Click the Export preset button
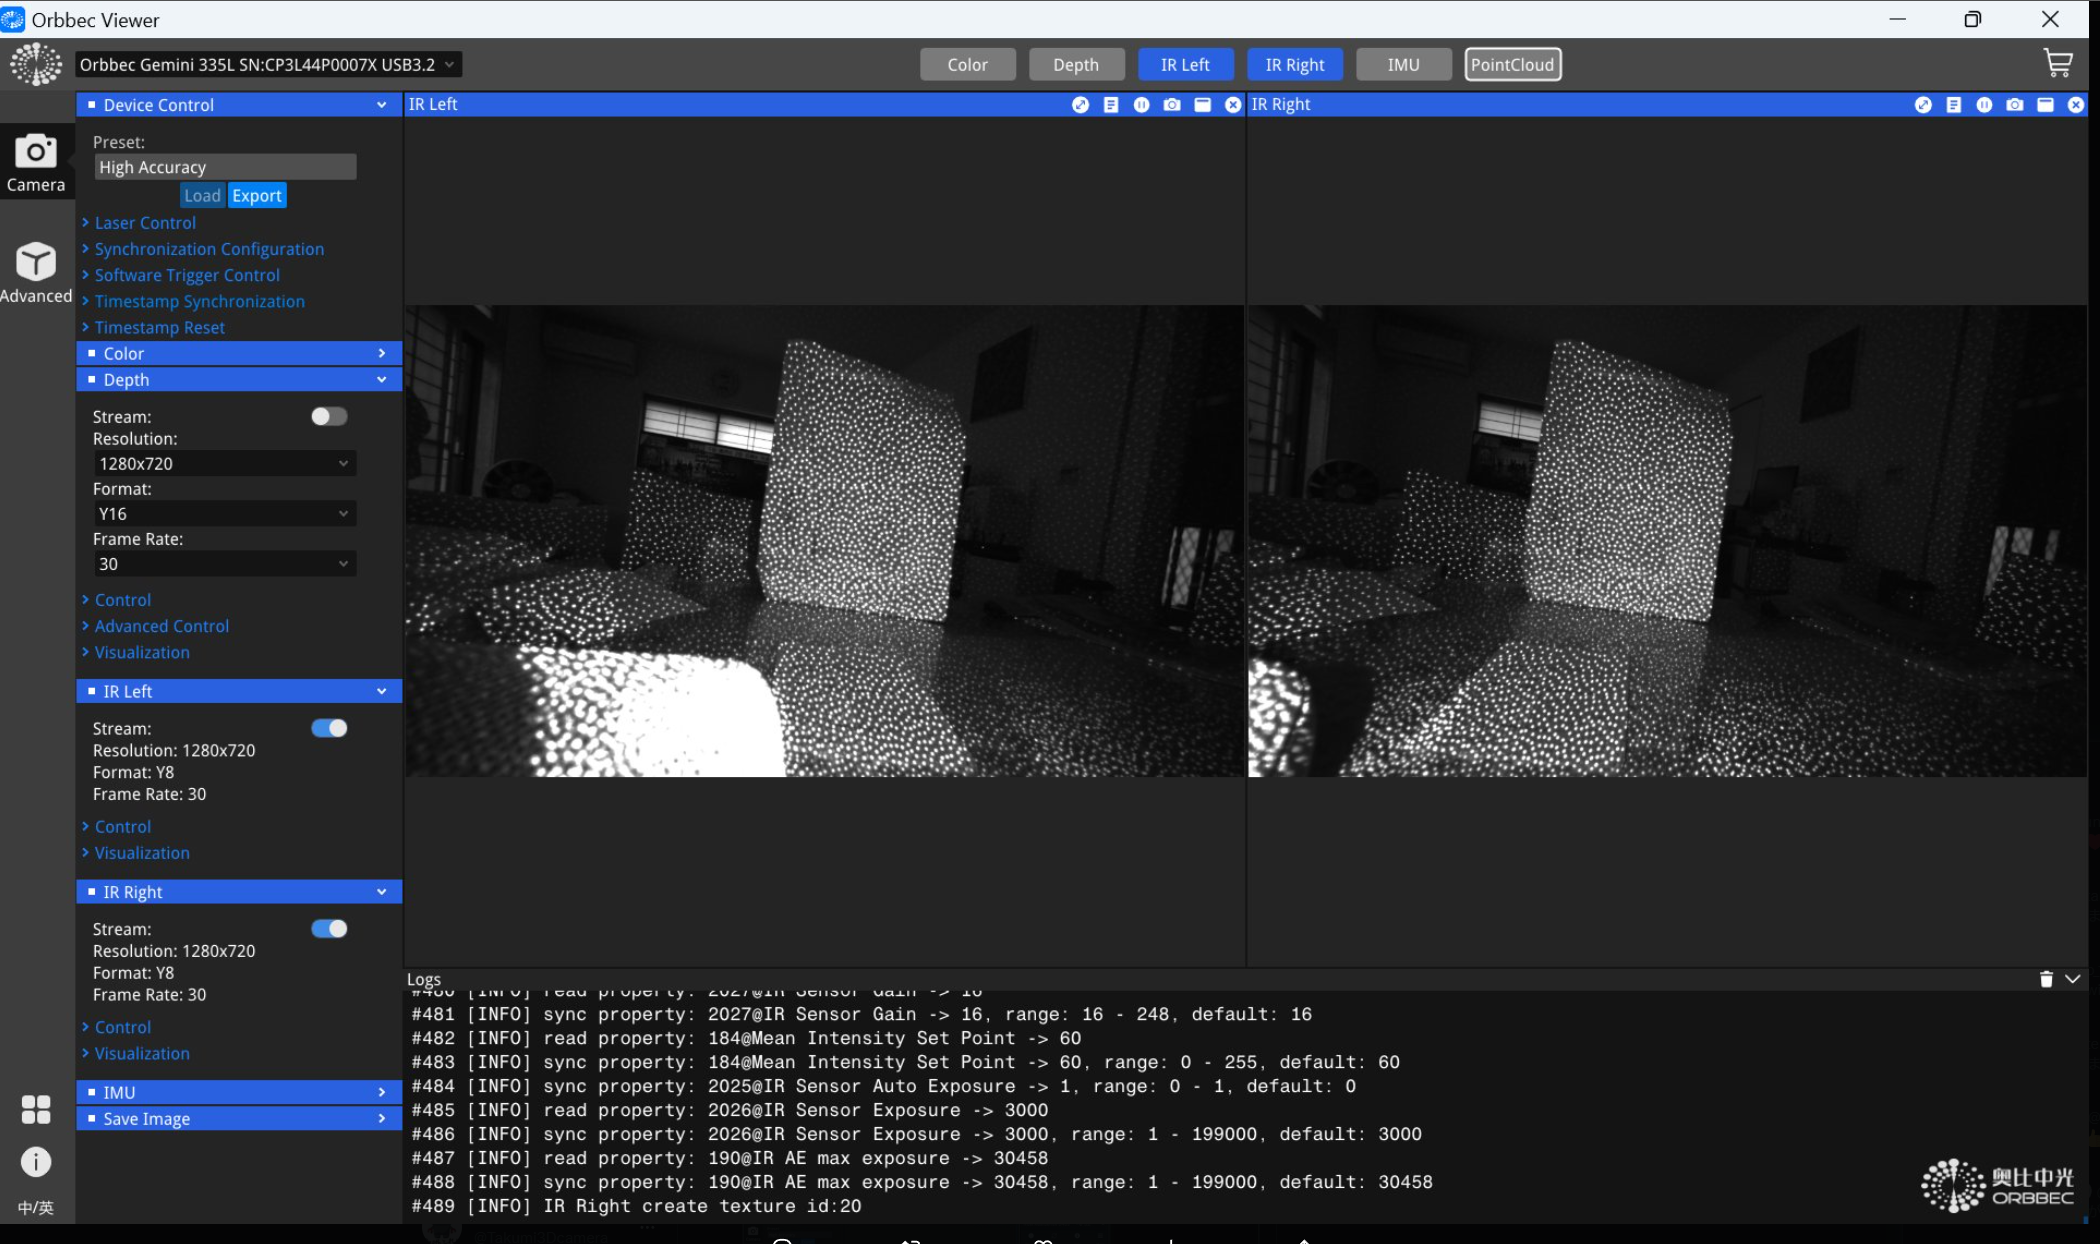This screenshot has height=1244, width=2100. click(x=257, y=196)
